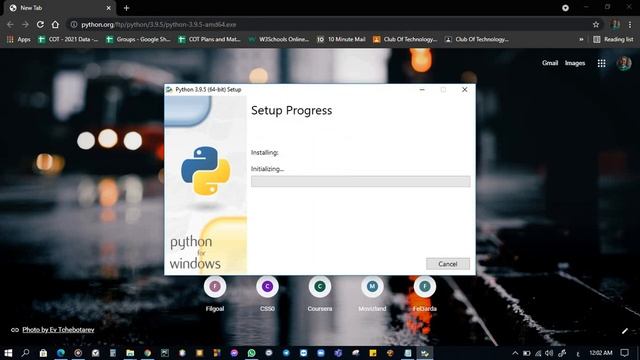Open Photo by Ev Tchebotarev link
The height and width of the screenshot is (360, 640).
point(58,329)
